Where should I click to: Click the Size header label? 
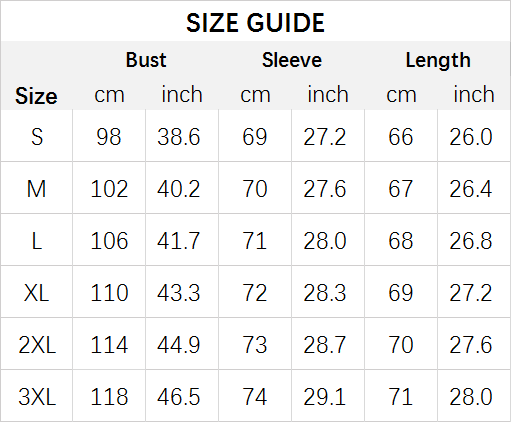point(36,96)
